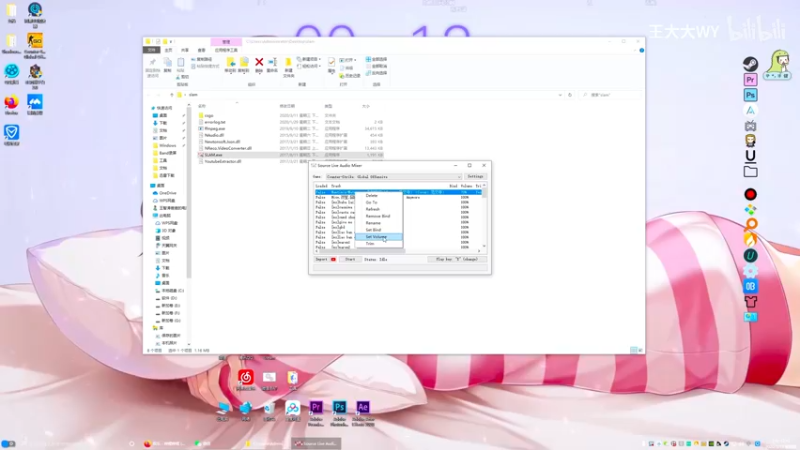
Task: Click the U icon in right dock
Action: (750, 156)
